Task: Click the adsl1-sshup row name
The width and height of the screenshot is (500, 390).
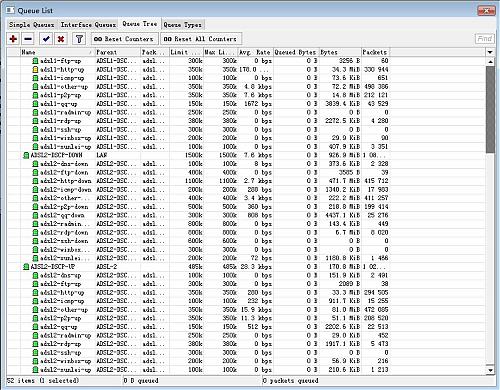Action: pos(61,130)
